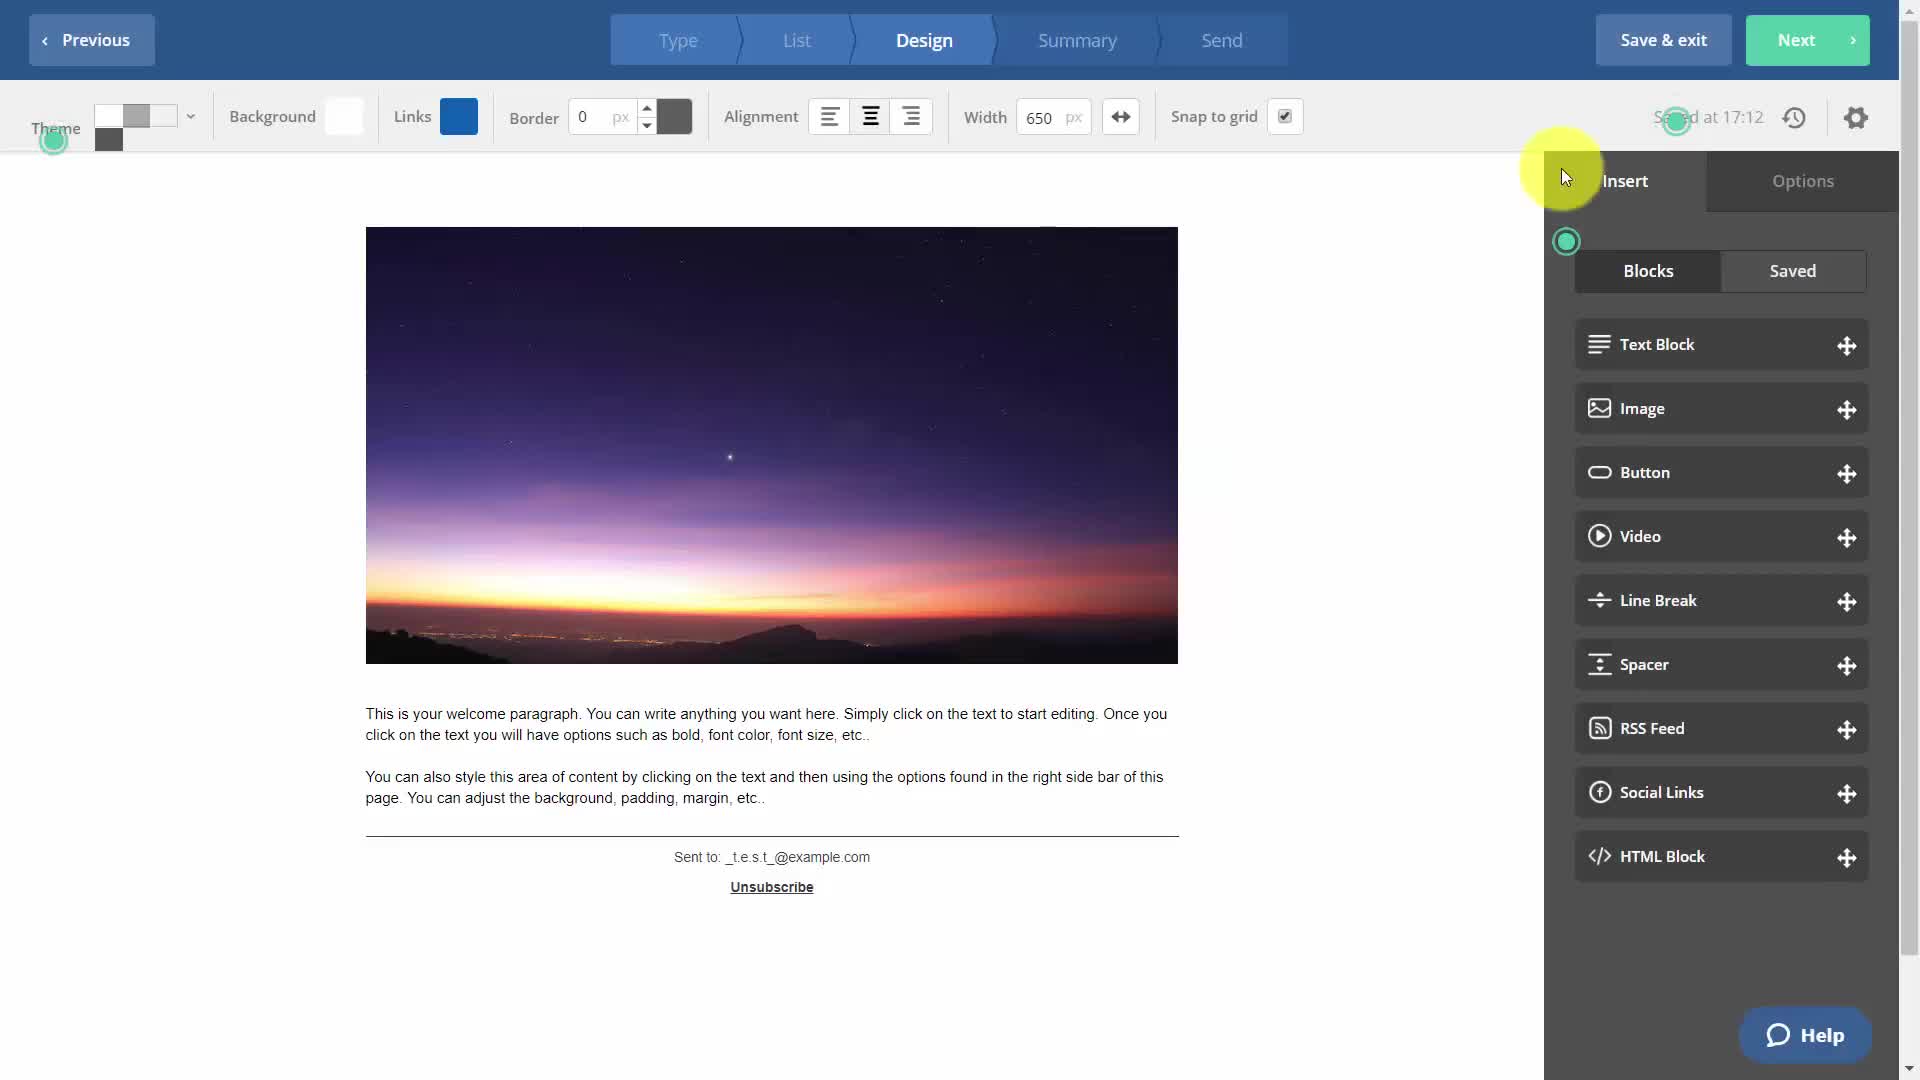Set alignment to left

(x=829, y=117)
